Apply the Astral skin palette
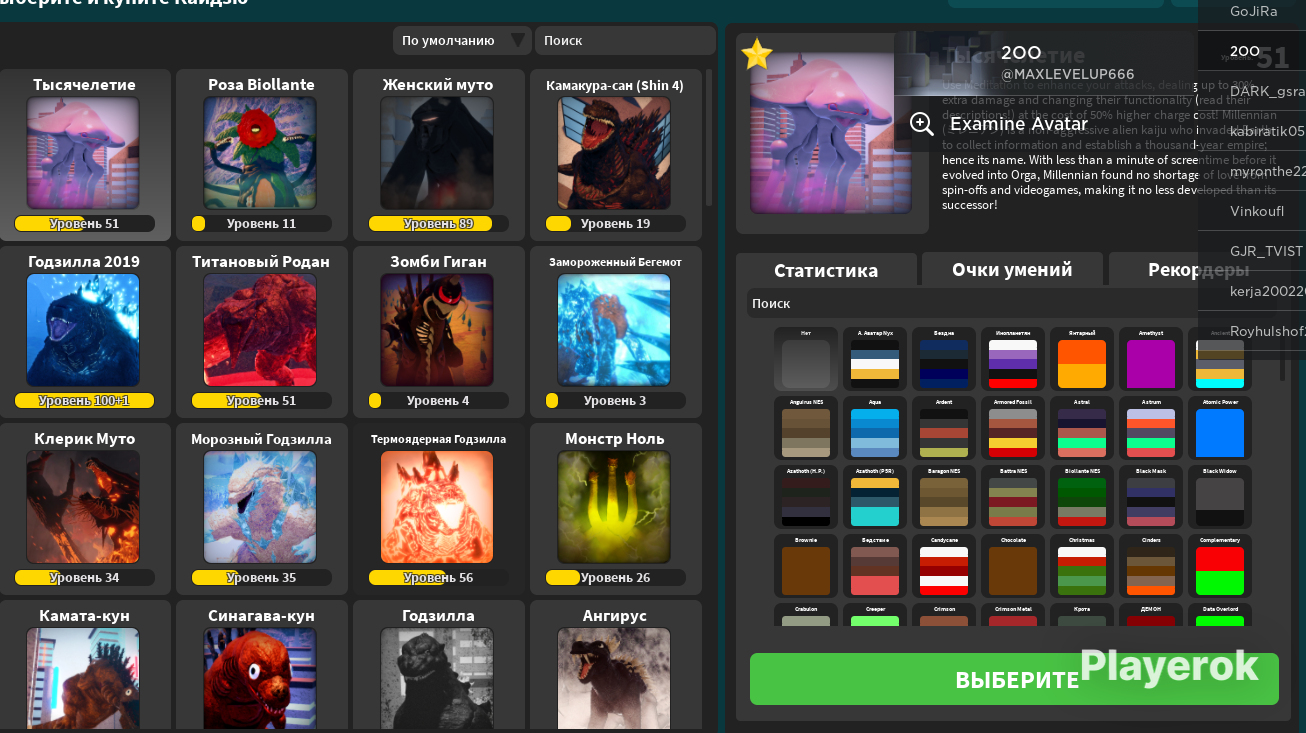The image size is (1306, 733). 1082,428
